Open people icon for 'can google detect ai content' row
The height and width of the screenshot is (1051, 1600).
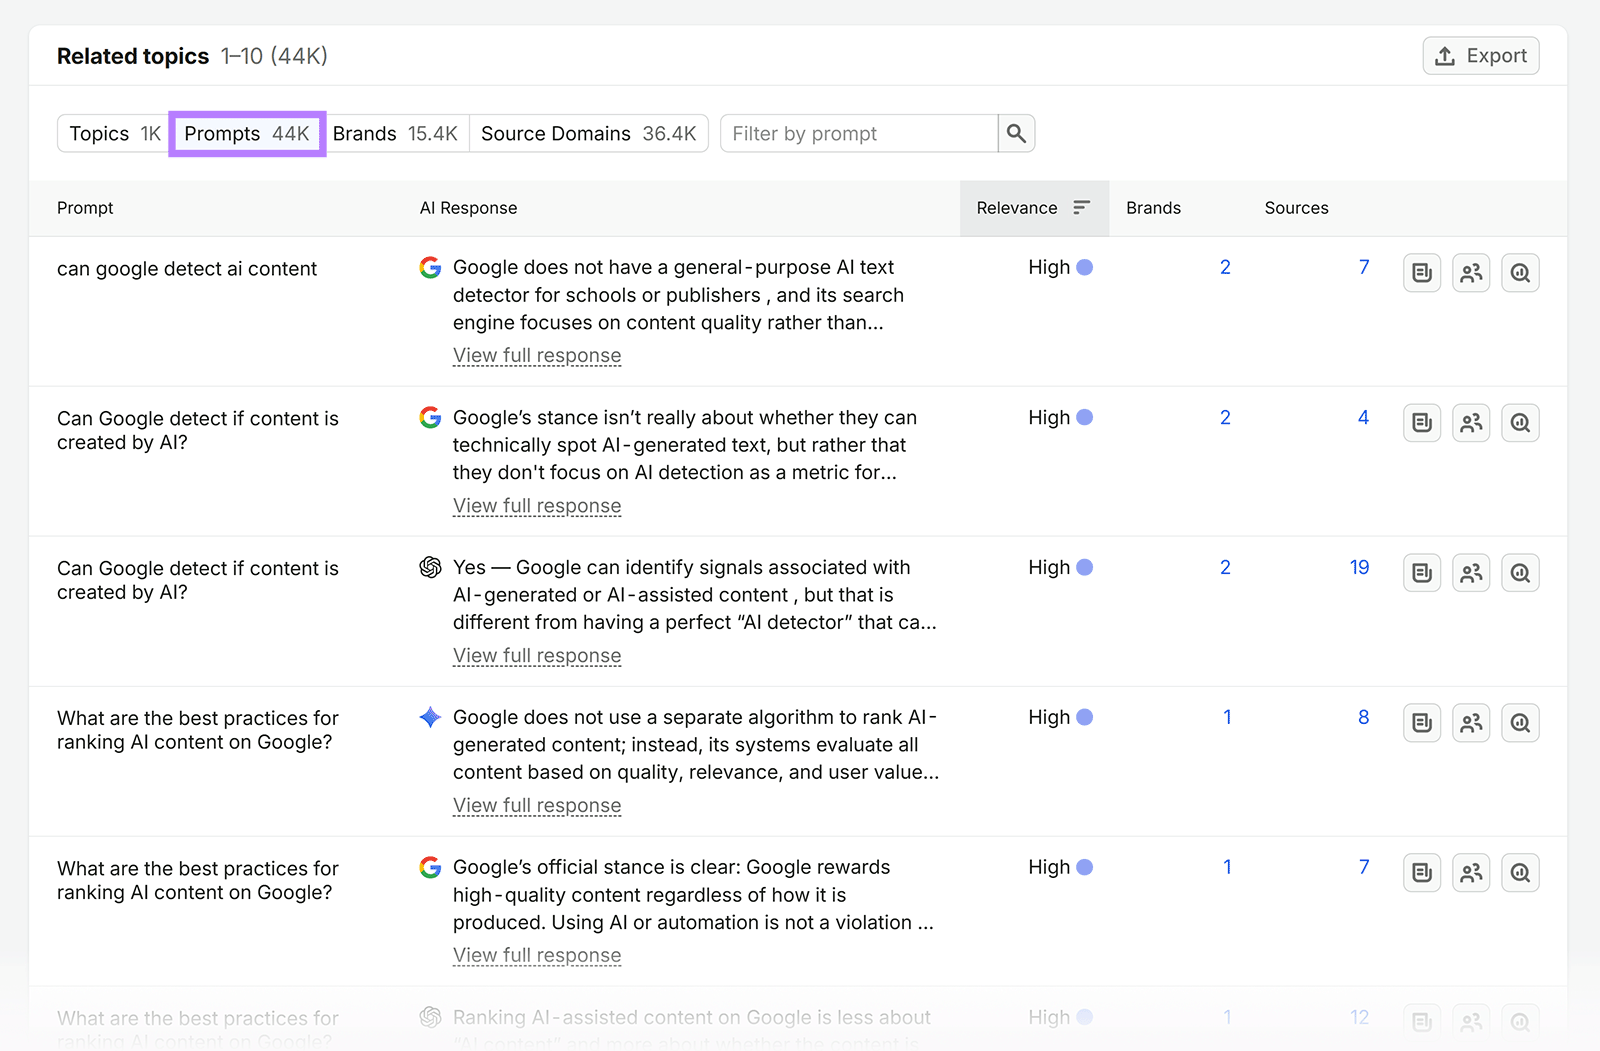coord(1471,273)
